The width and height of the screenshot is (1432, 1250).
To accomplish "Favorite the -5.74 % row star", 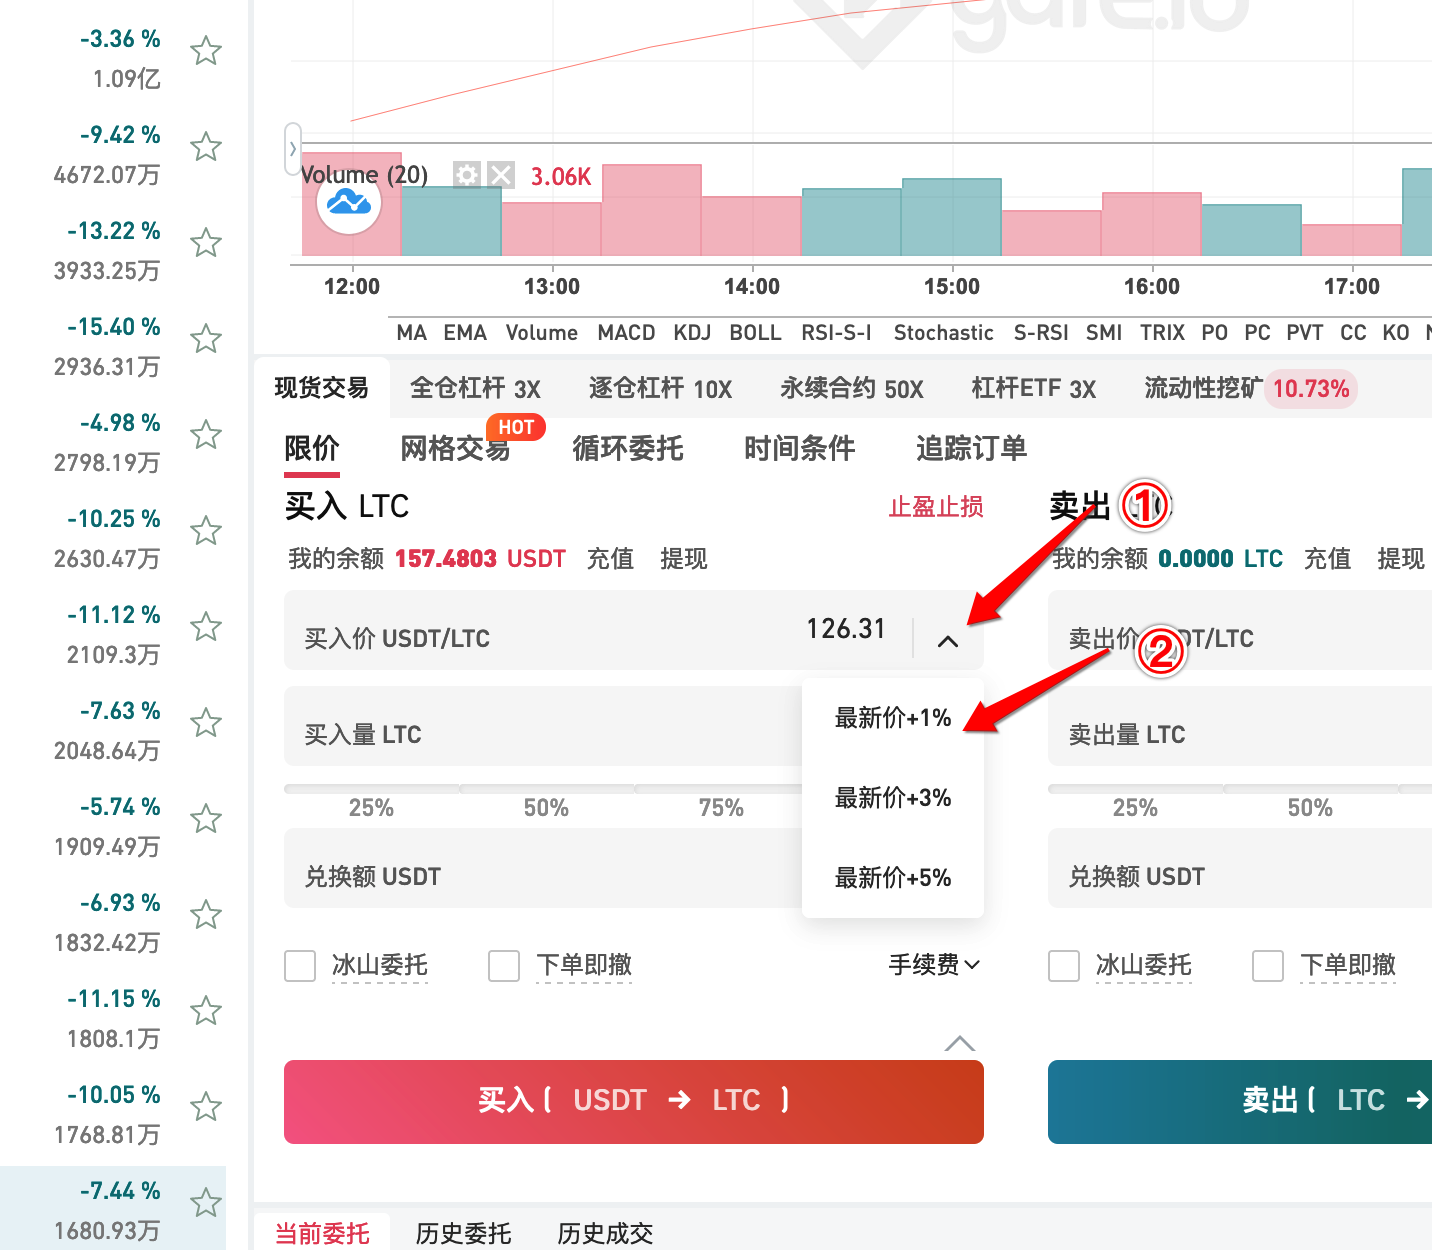I will 206,819.
